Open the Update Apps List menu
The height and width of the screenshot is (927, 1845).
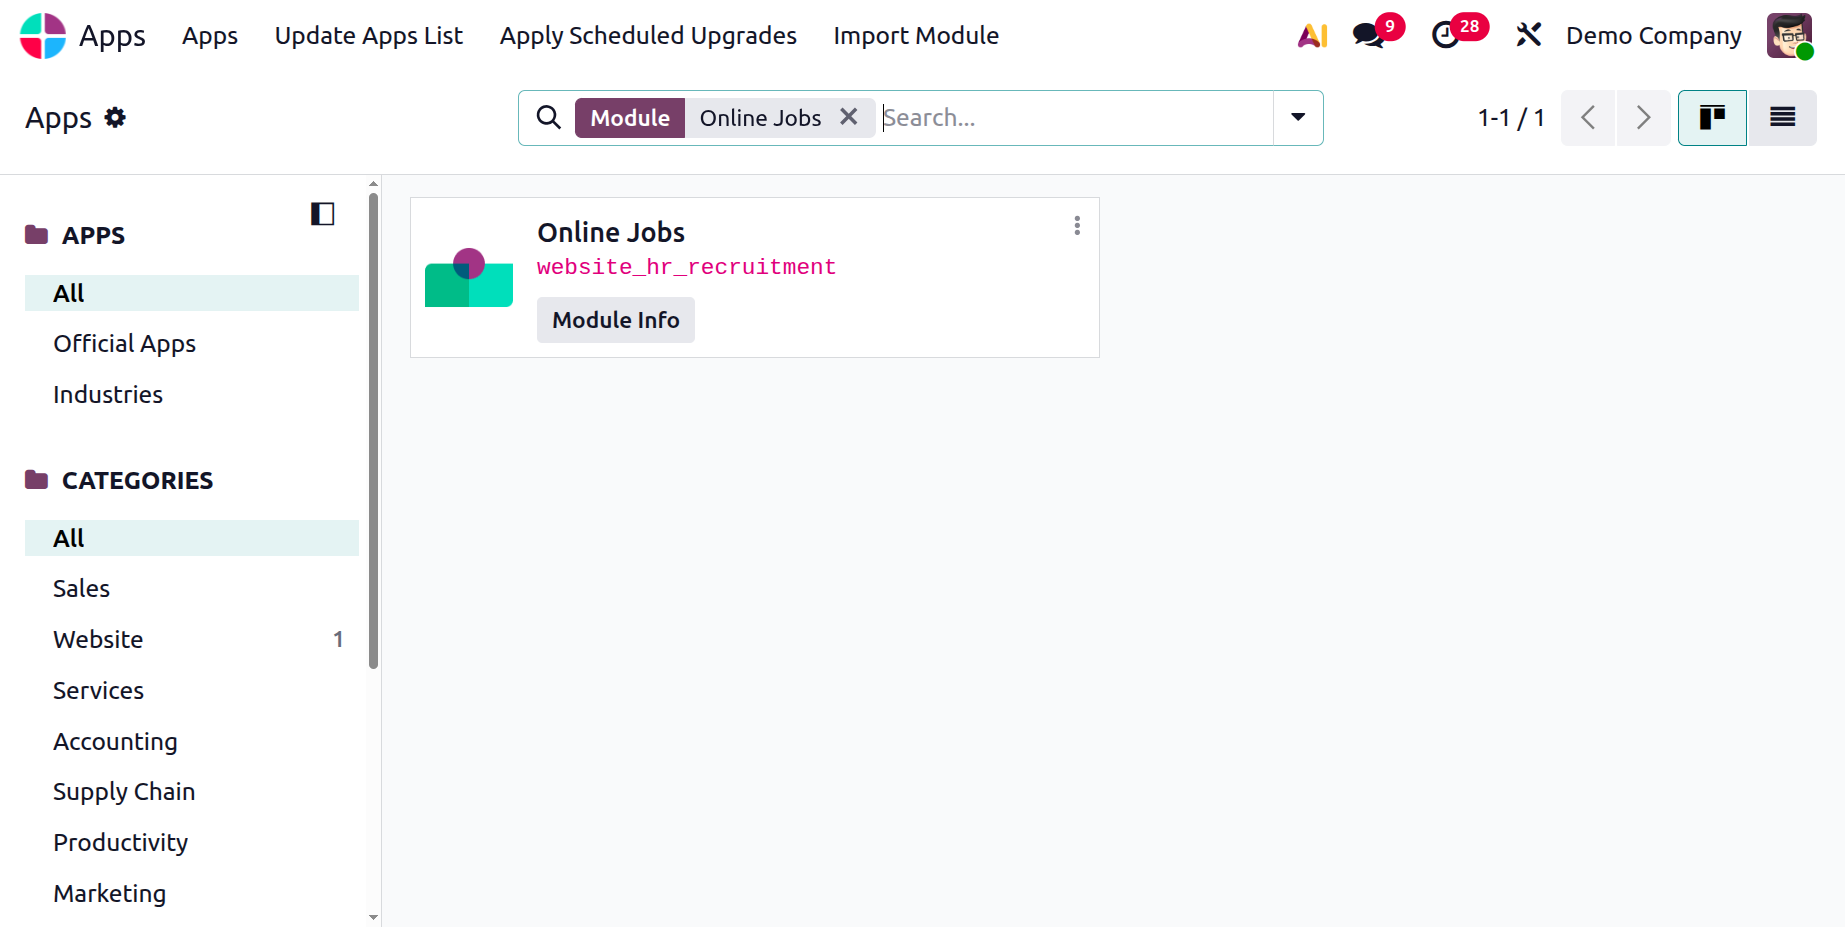(368, 36)
